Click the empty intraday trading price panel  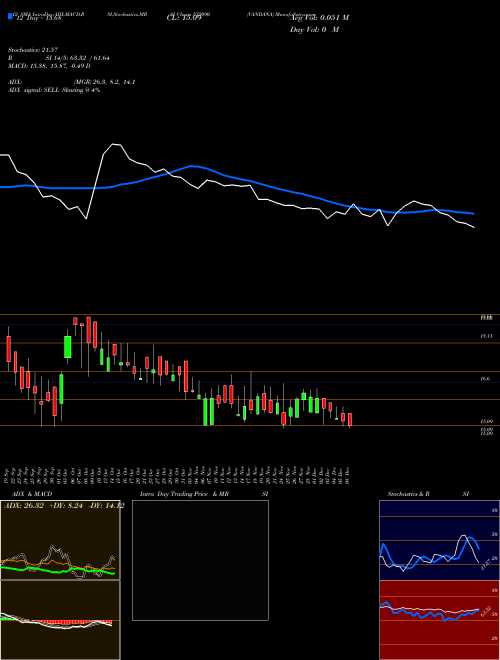(200, 560)
